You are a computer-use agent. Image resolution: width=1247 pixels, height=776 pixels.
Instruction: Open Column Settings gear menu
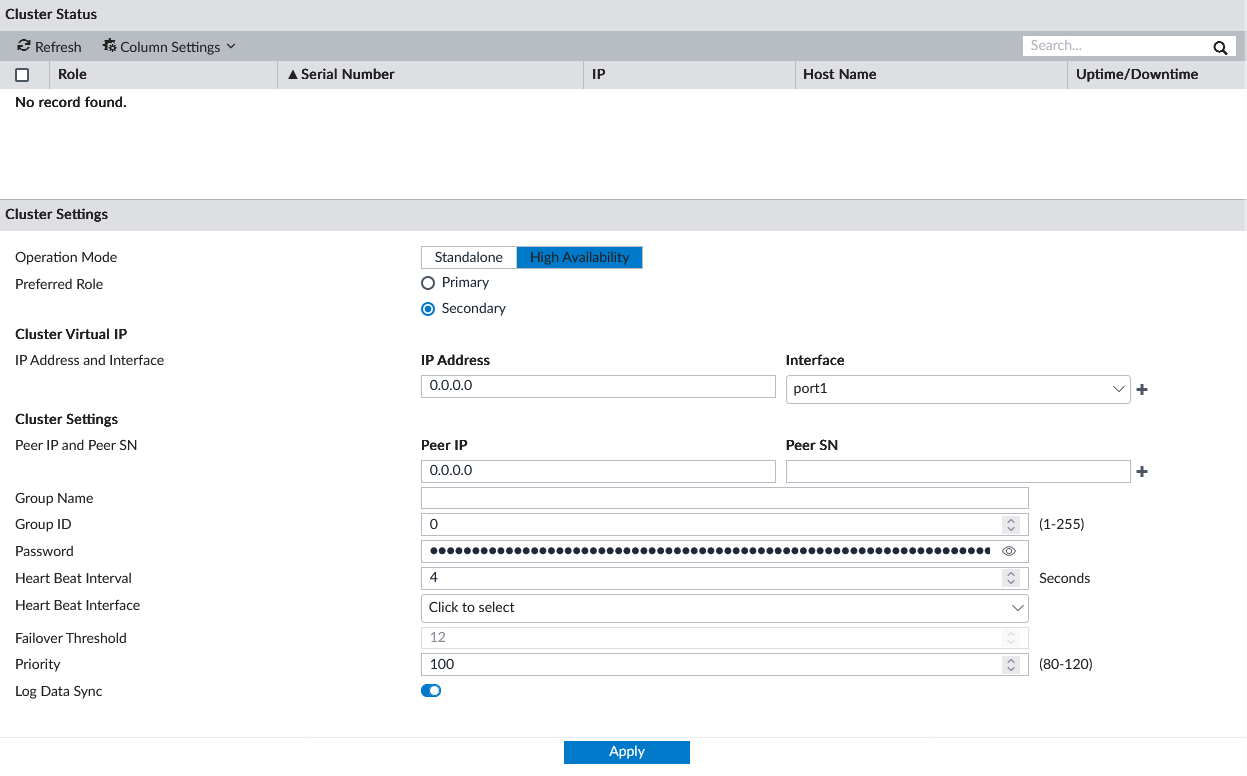click(110, 47)
